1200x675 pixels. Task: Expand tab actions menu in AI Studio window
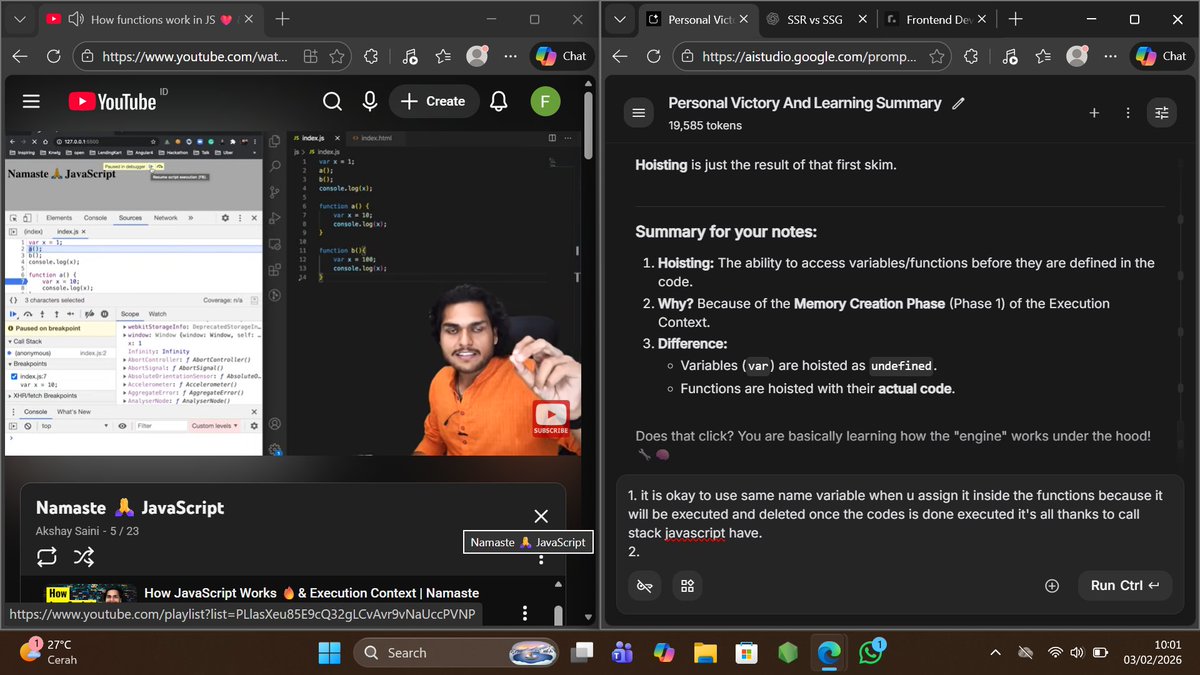(x=620, y=19)
